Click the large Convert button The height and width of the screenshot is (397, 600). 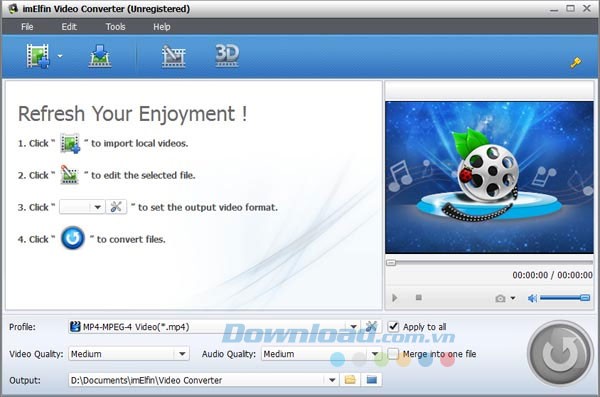(560, 353)
